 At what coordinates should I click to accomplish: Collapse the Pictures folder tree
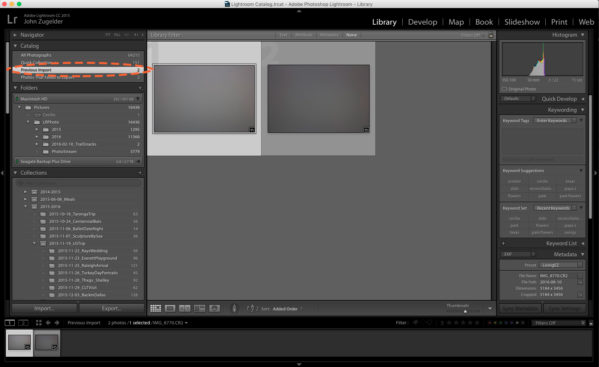pos(19,108)
